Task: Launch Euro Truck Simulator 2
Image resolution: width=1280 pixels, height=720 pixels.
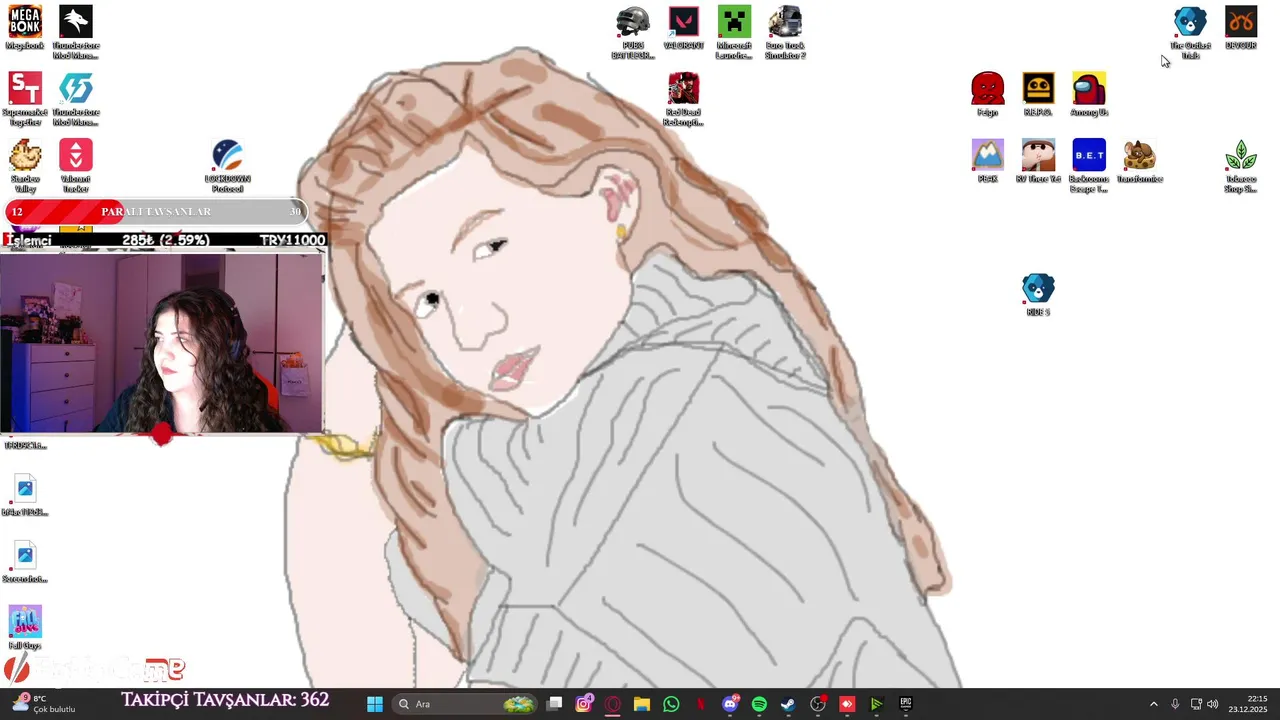Action: 785,32
